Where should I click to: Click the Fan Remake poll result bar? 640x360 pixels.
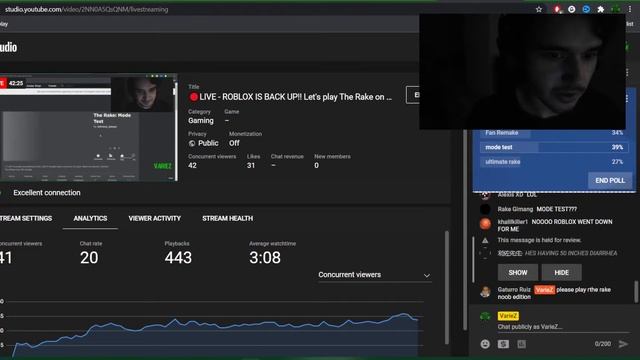click(554, 133)
